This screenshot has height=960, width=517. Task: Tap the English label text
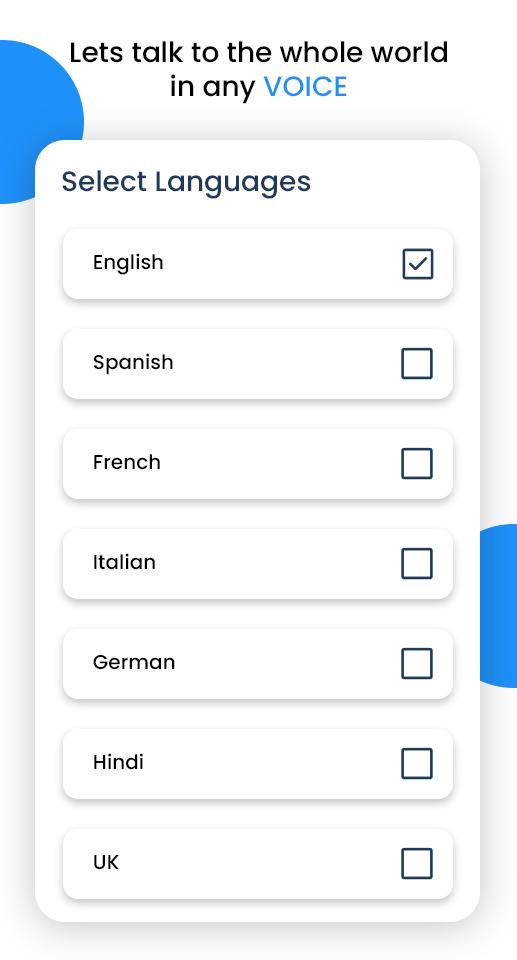tap(128, 263)
